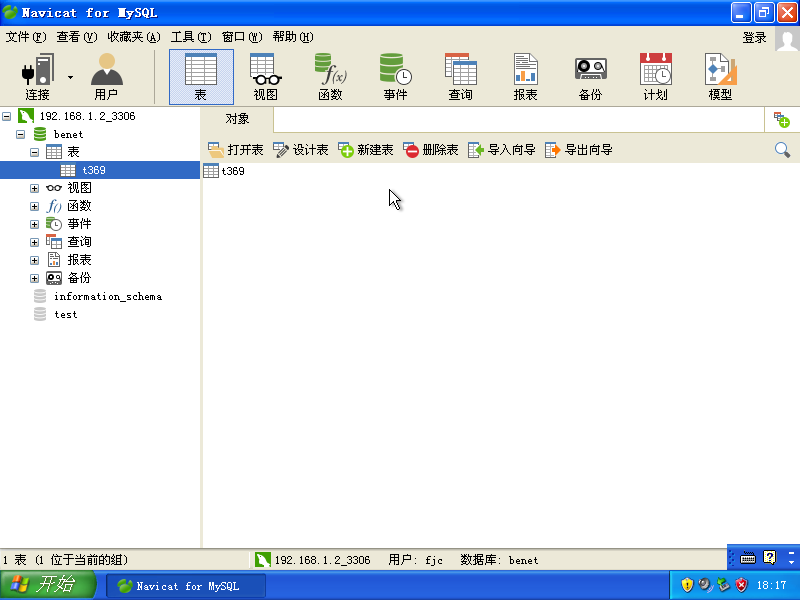This screenshot has width=800, height=600.
Task: Select the 对象 tab
Action: pos(237,119)
